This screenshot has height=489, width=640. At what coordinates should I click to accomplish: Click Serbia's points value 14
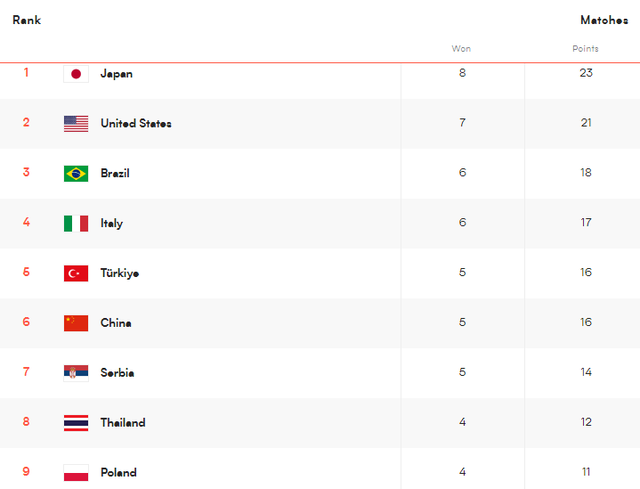pyautogui.click(x=586, y=372)
